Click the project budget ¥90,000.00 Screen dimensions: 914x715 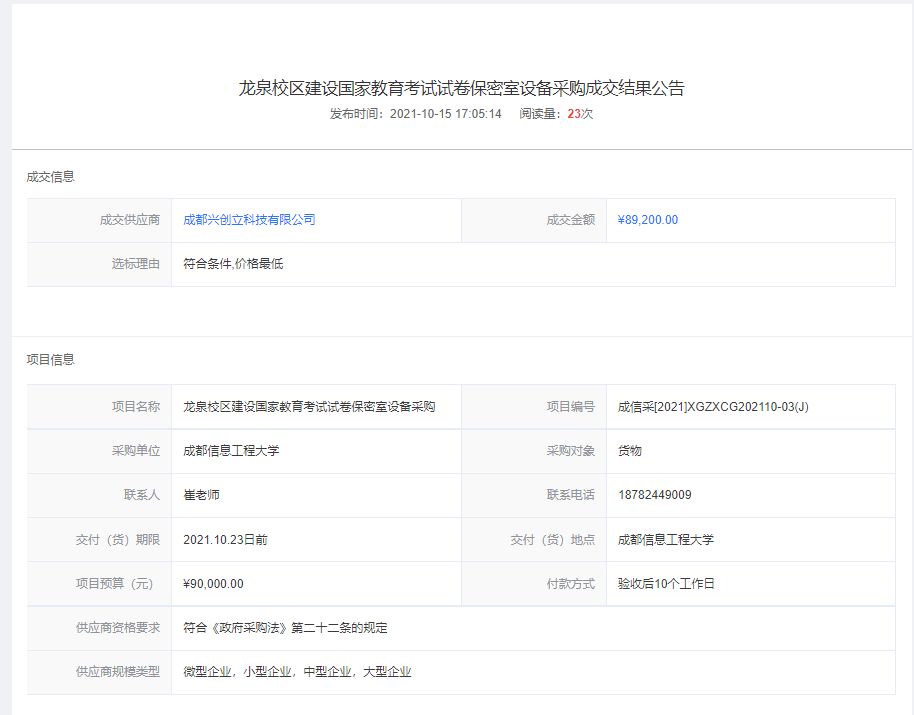coord(214,584)
